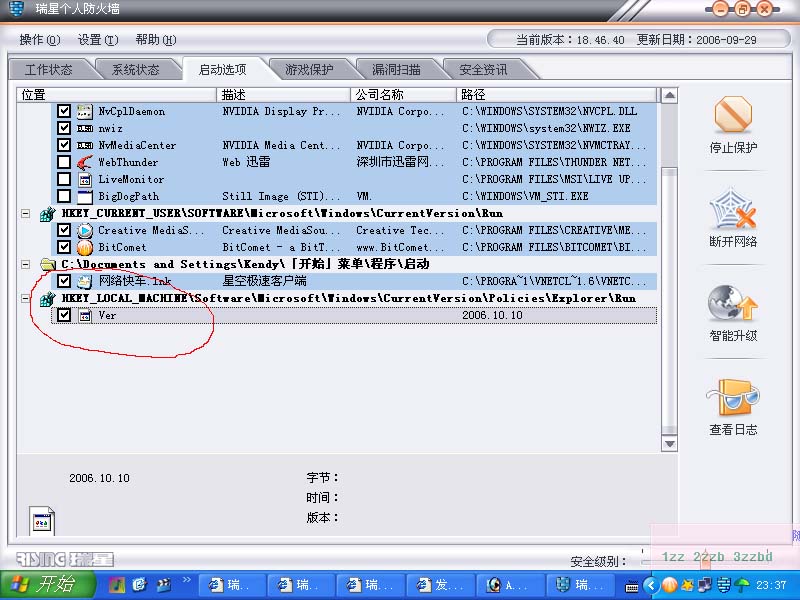Click the Internet Explorer quick launch icon
Screen dimensions: 800x600
(x=140, y=585)
